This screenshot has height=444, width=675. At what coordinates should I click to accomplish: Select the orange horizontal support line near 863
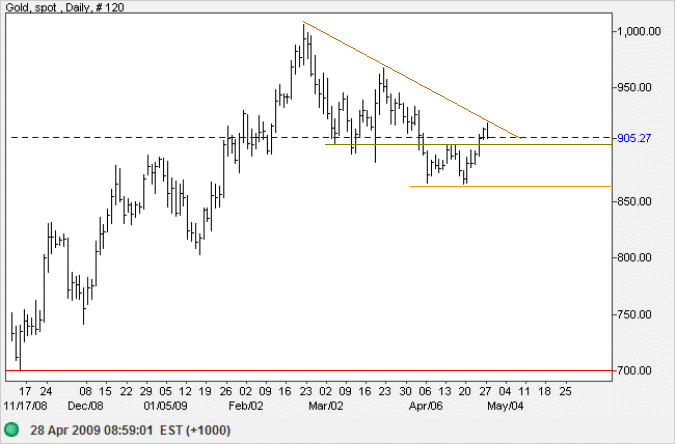[511, 186]
